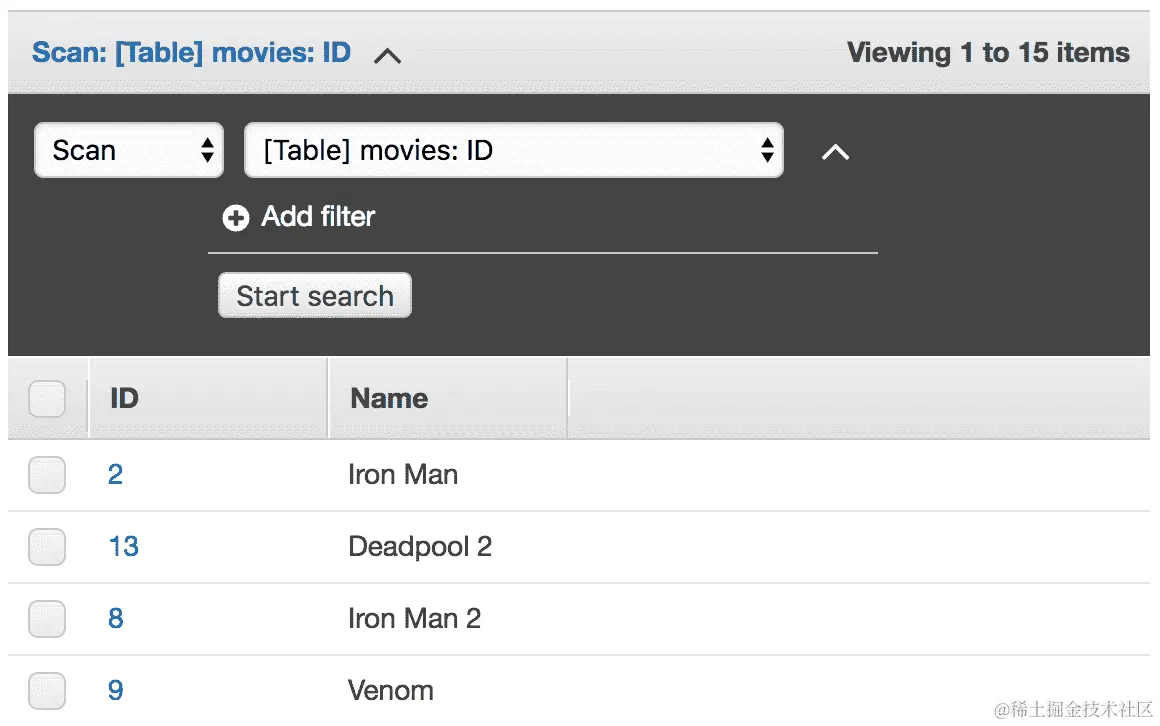Collapse the dark scan filter panel chevron
The height and width of the screenshot is (726, 1160).
point(835,152)
